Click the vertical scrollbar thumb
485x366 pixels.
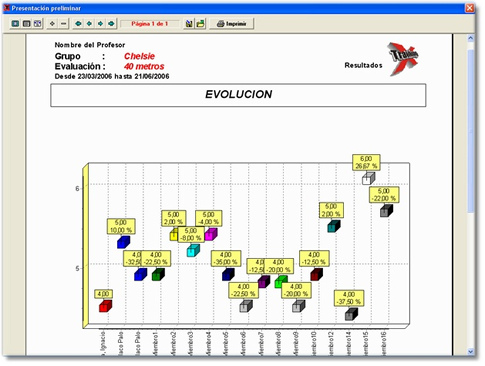(471, 131)
